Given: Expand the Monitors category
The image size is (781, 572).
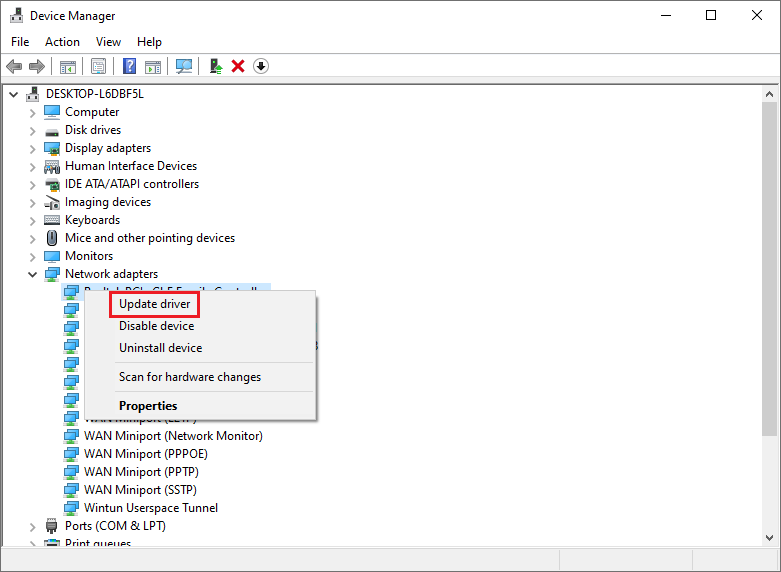Looking at the screenshot, I should pos(32,257).
